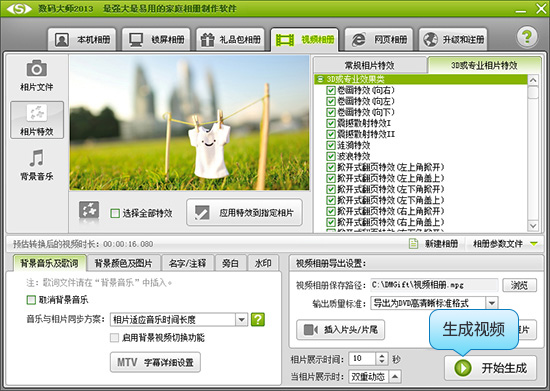Click 相片展示时间 stepper arrows

[382, 358]
